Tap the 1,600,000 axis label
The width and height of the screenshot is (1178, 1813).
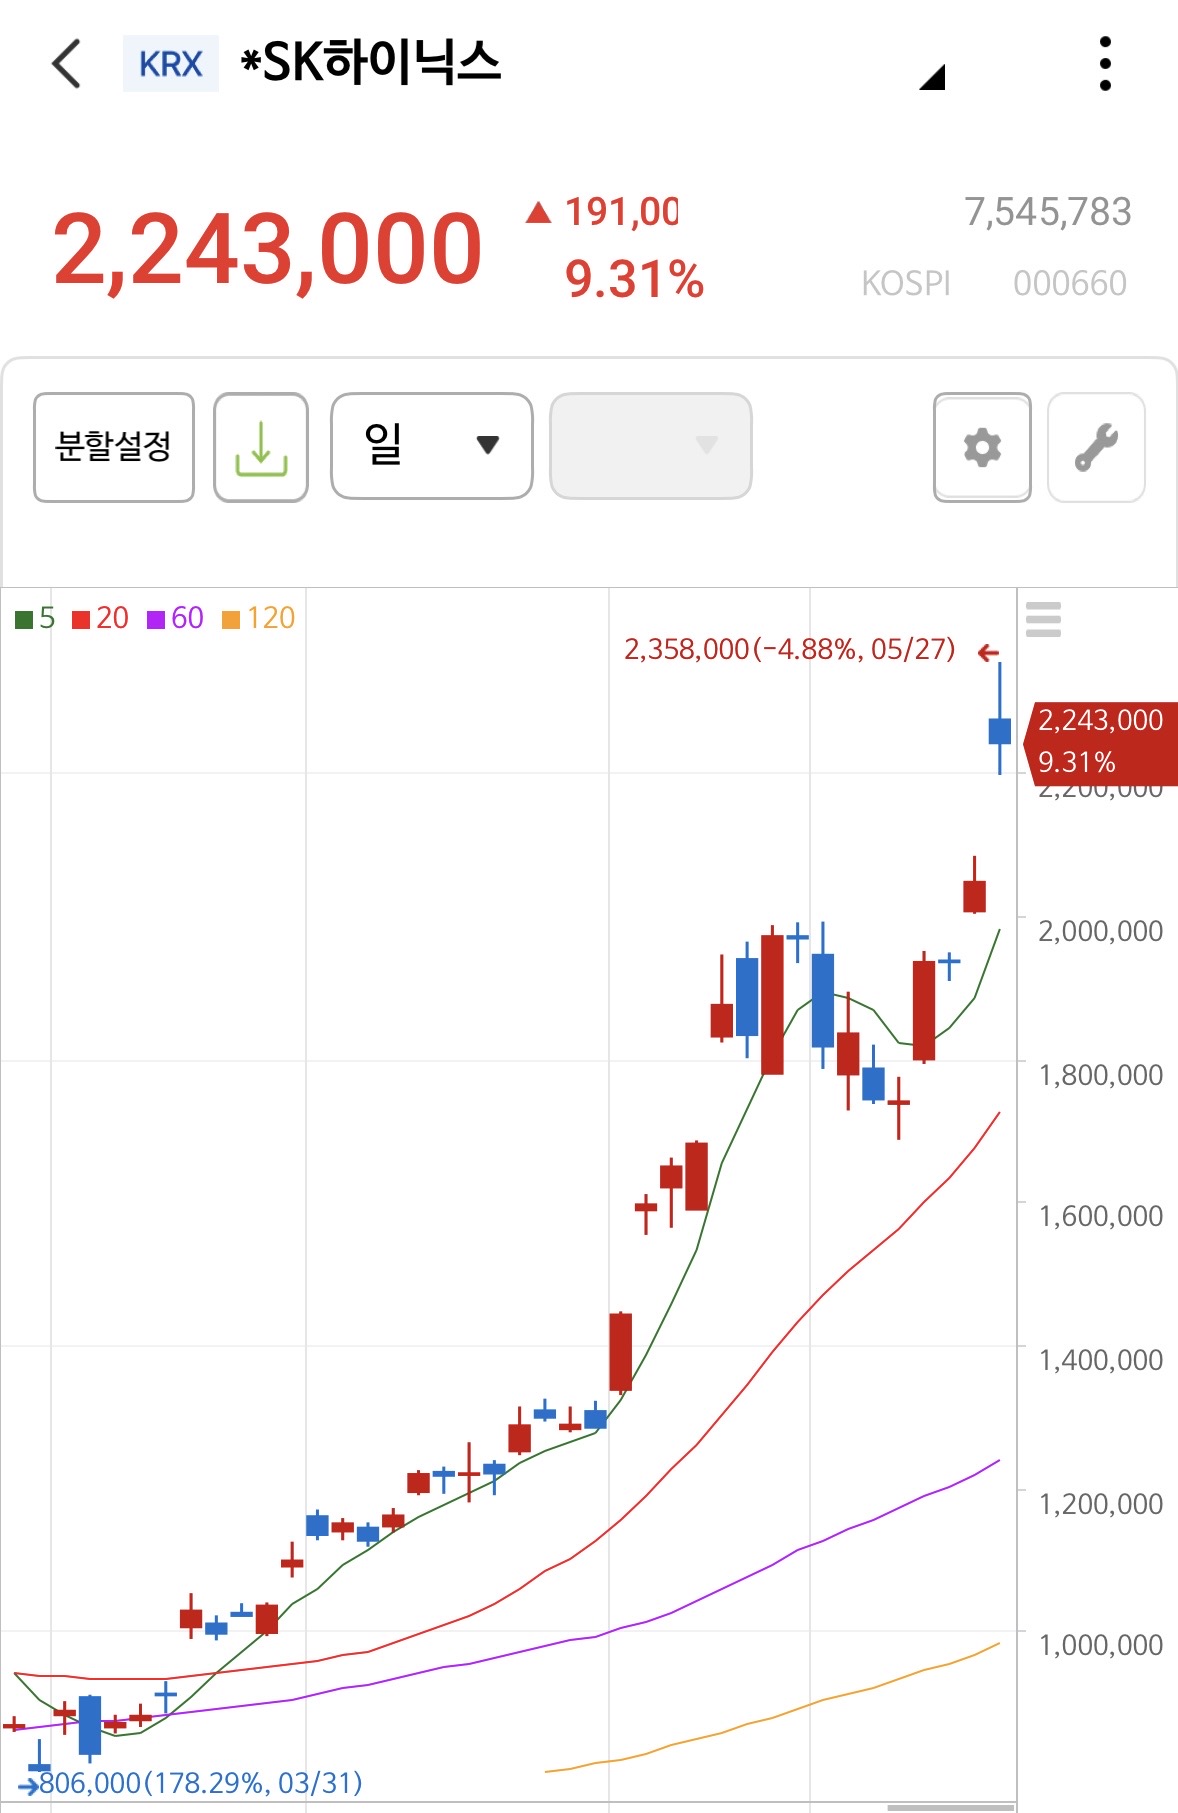coord(1100,1216)
